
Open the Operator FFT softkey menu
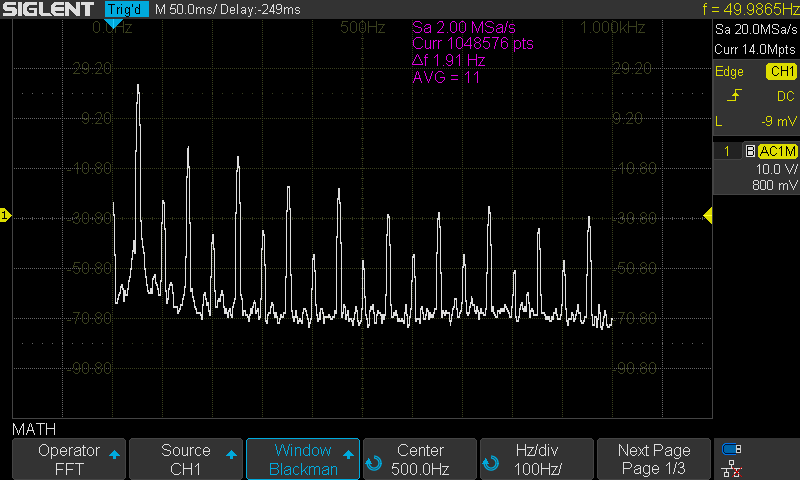[x=69, y=459]
